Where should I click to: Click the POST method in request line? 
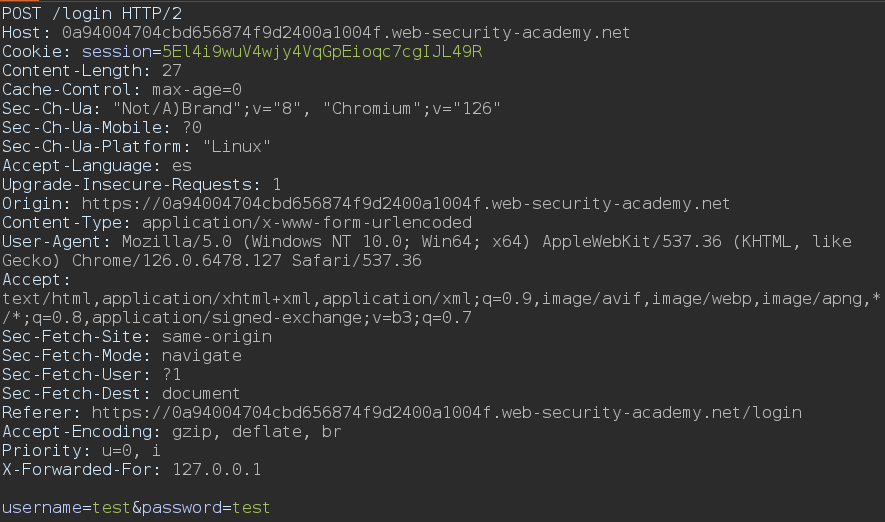(22, 13)
